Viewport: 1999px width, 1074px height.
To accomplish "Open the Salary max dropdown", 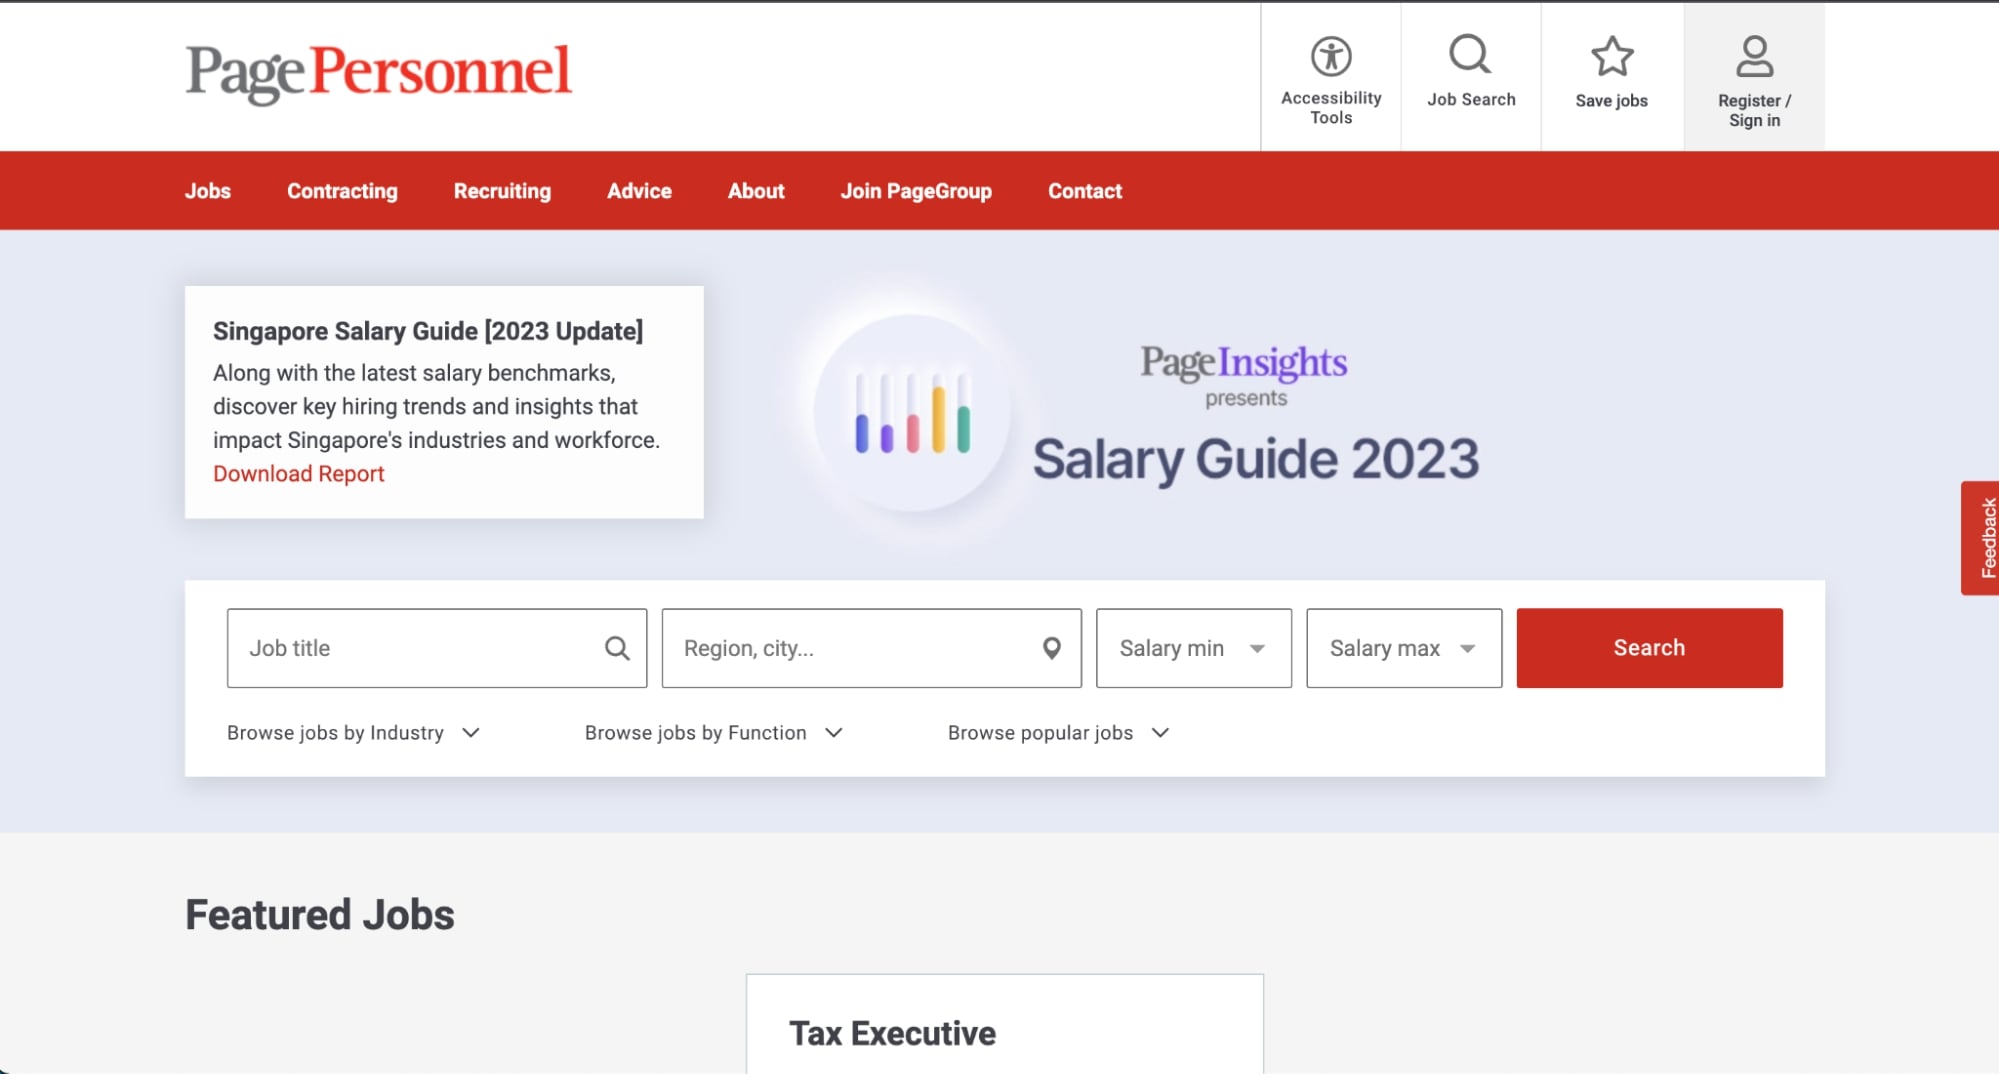I will tap(1404, 648).
